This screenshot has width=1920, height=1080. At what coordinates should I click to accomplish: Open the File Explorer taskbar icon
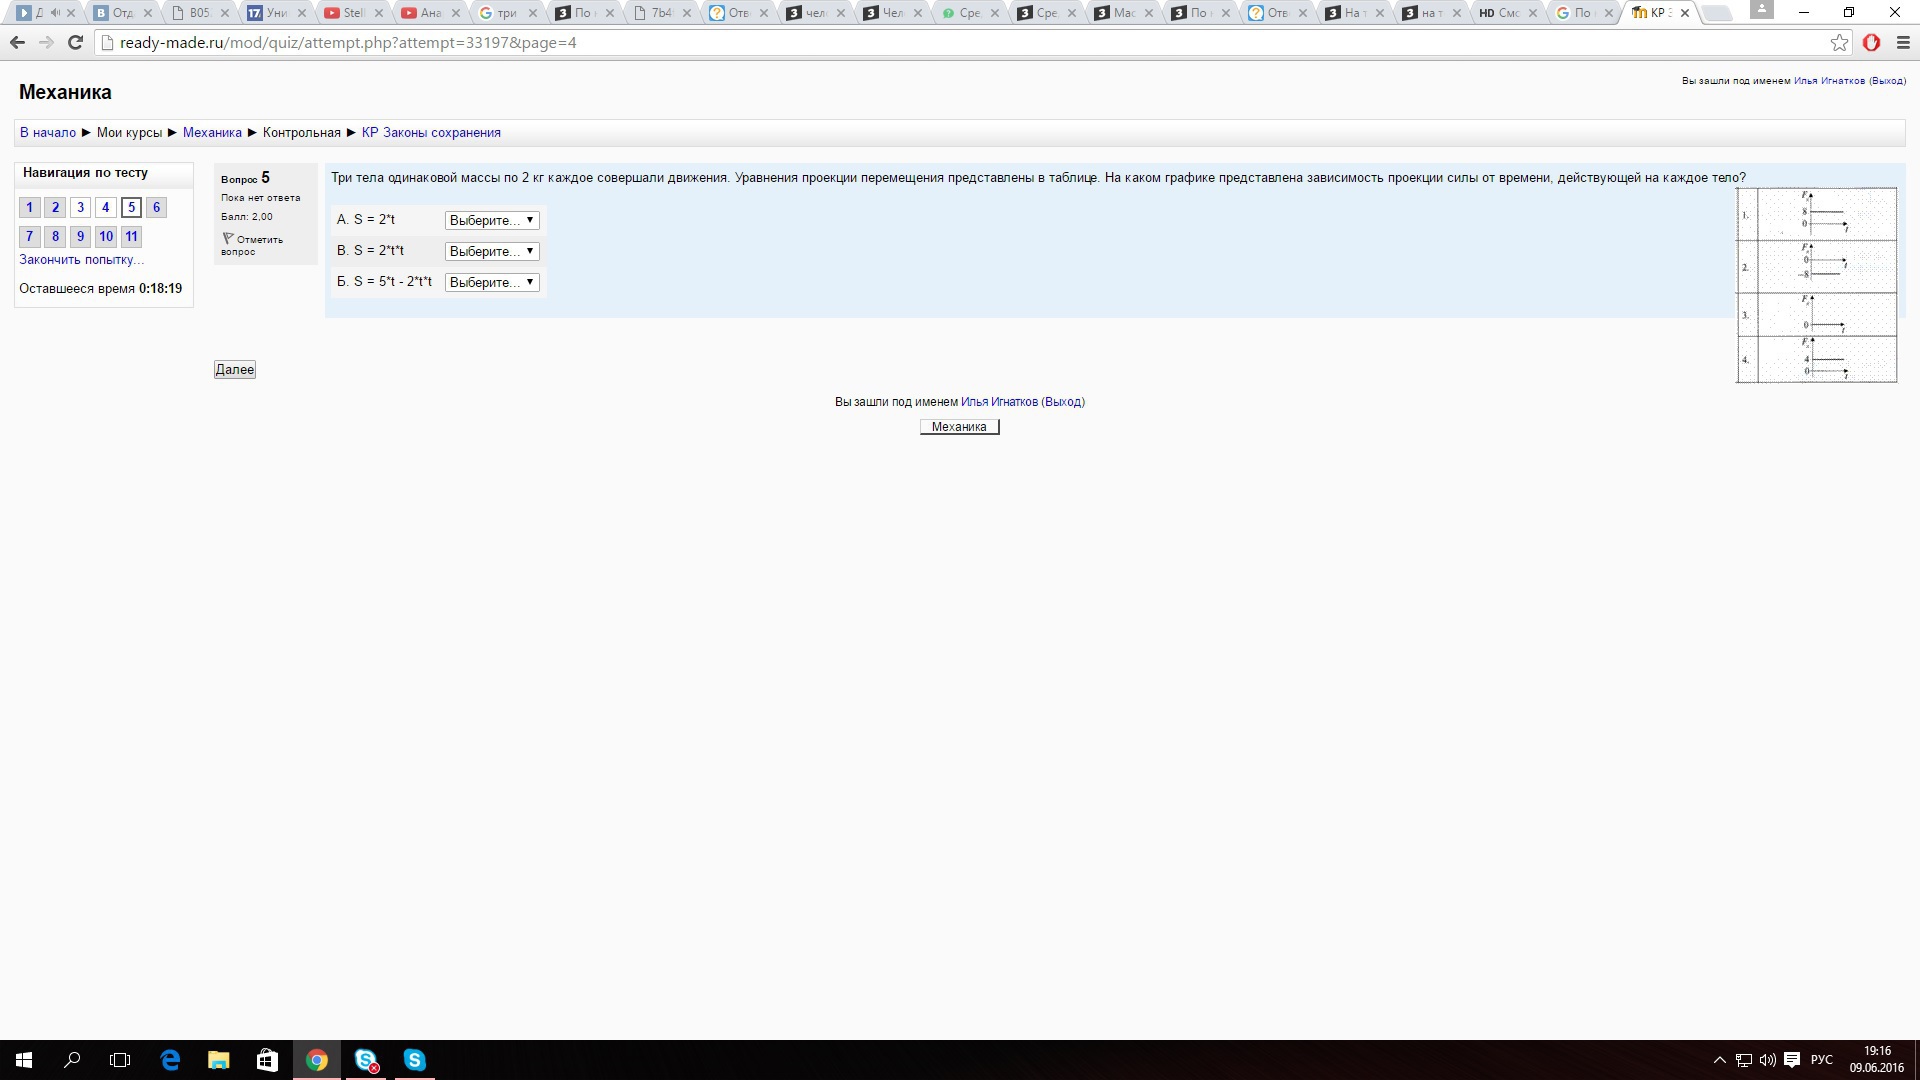(x=218, y=1060)
